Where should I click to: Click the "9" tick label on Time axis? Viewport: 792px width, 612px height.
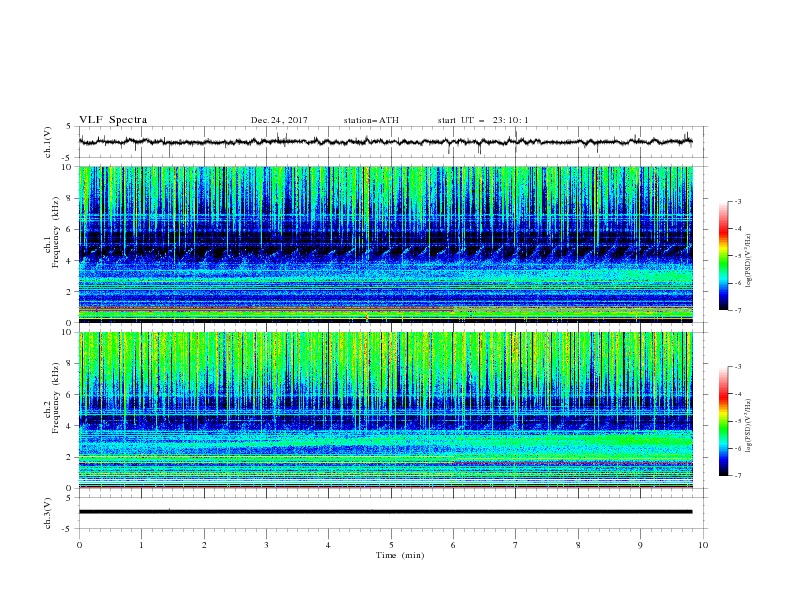(640, 545)
